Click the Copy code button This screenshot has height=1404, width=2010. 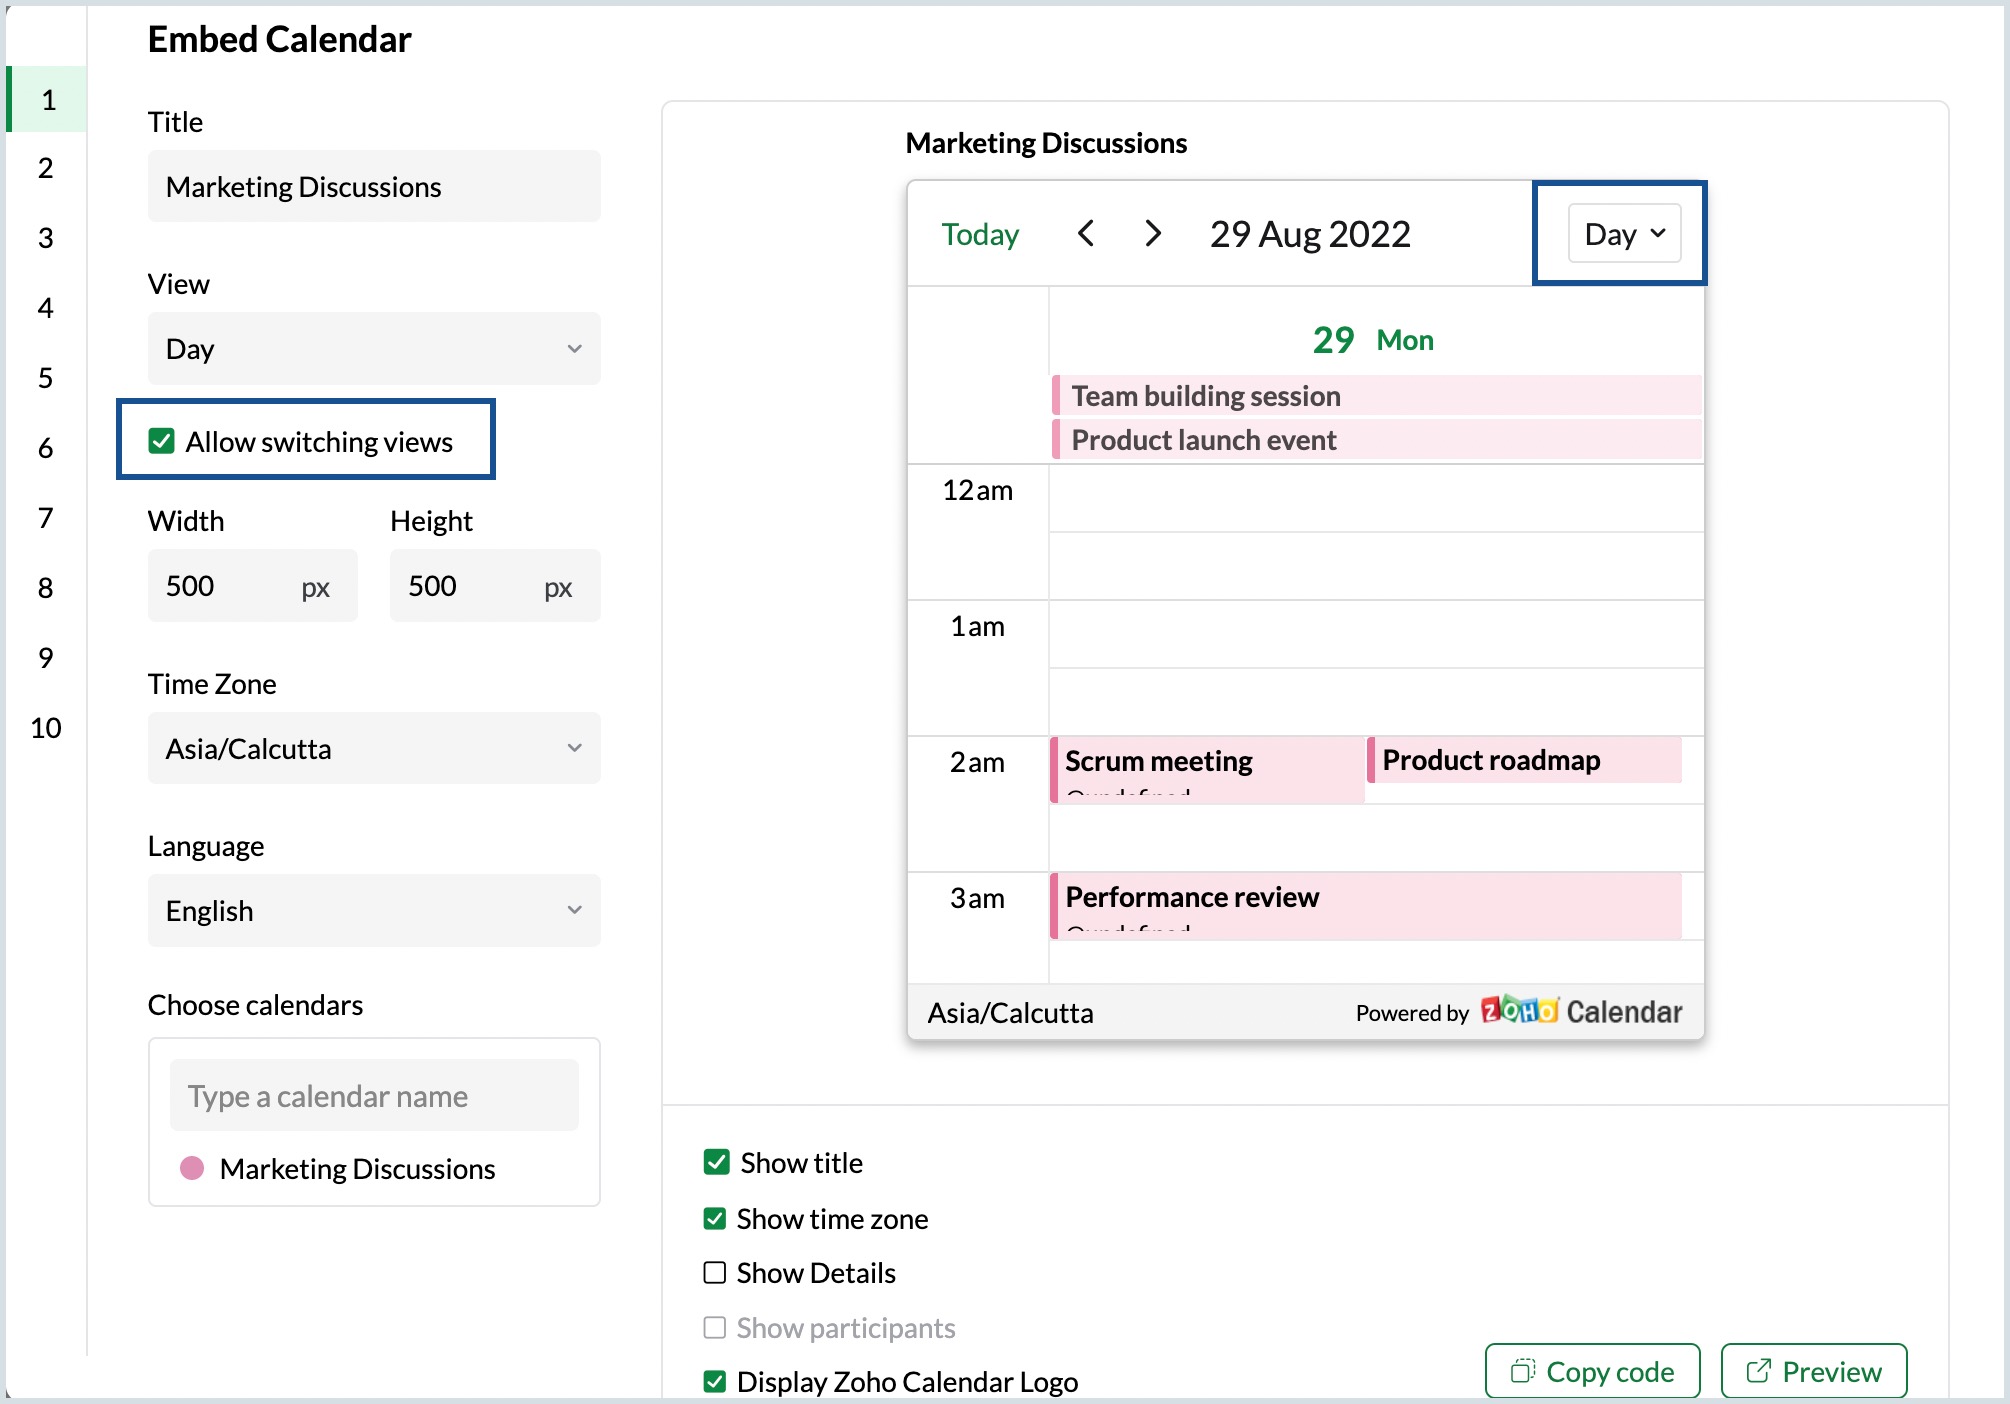tap(1592, 1371)
